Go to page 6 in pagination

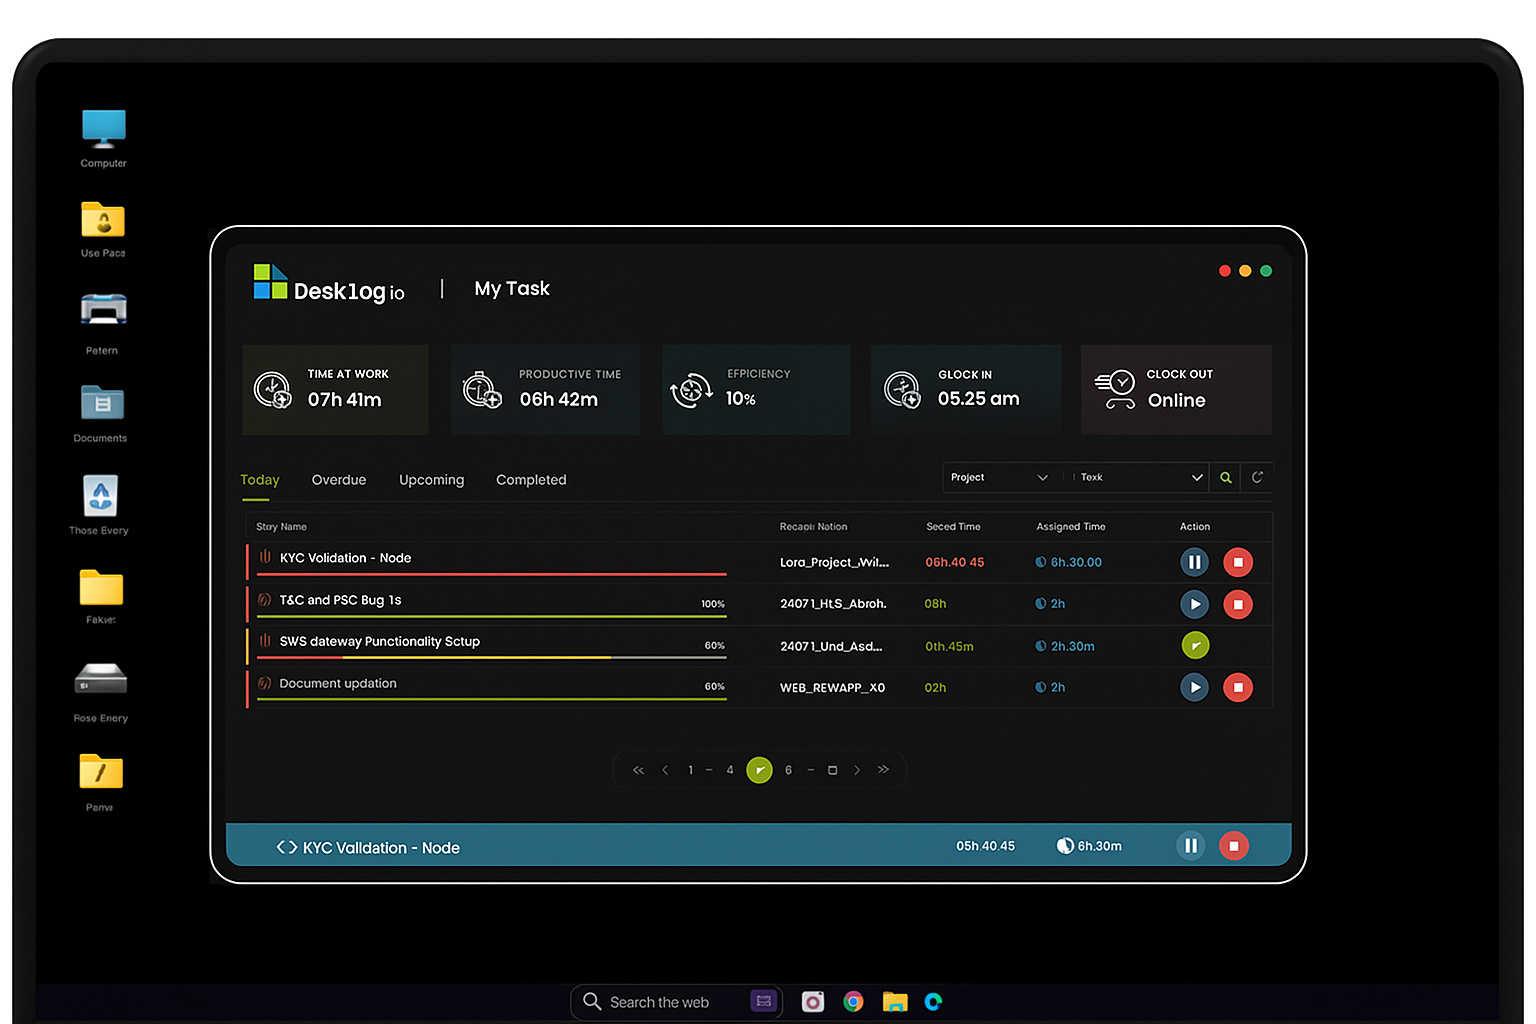[788, 770]
